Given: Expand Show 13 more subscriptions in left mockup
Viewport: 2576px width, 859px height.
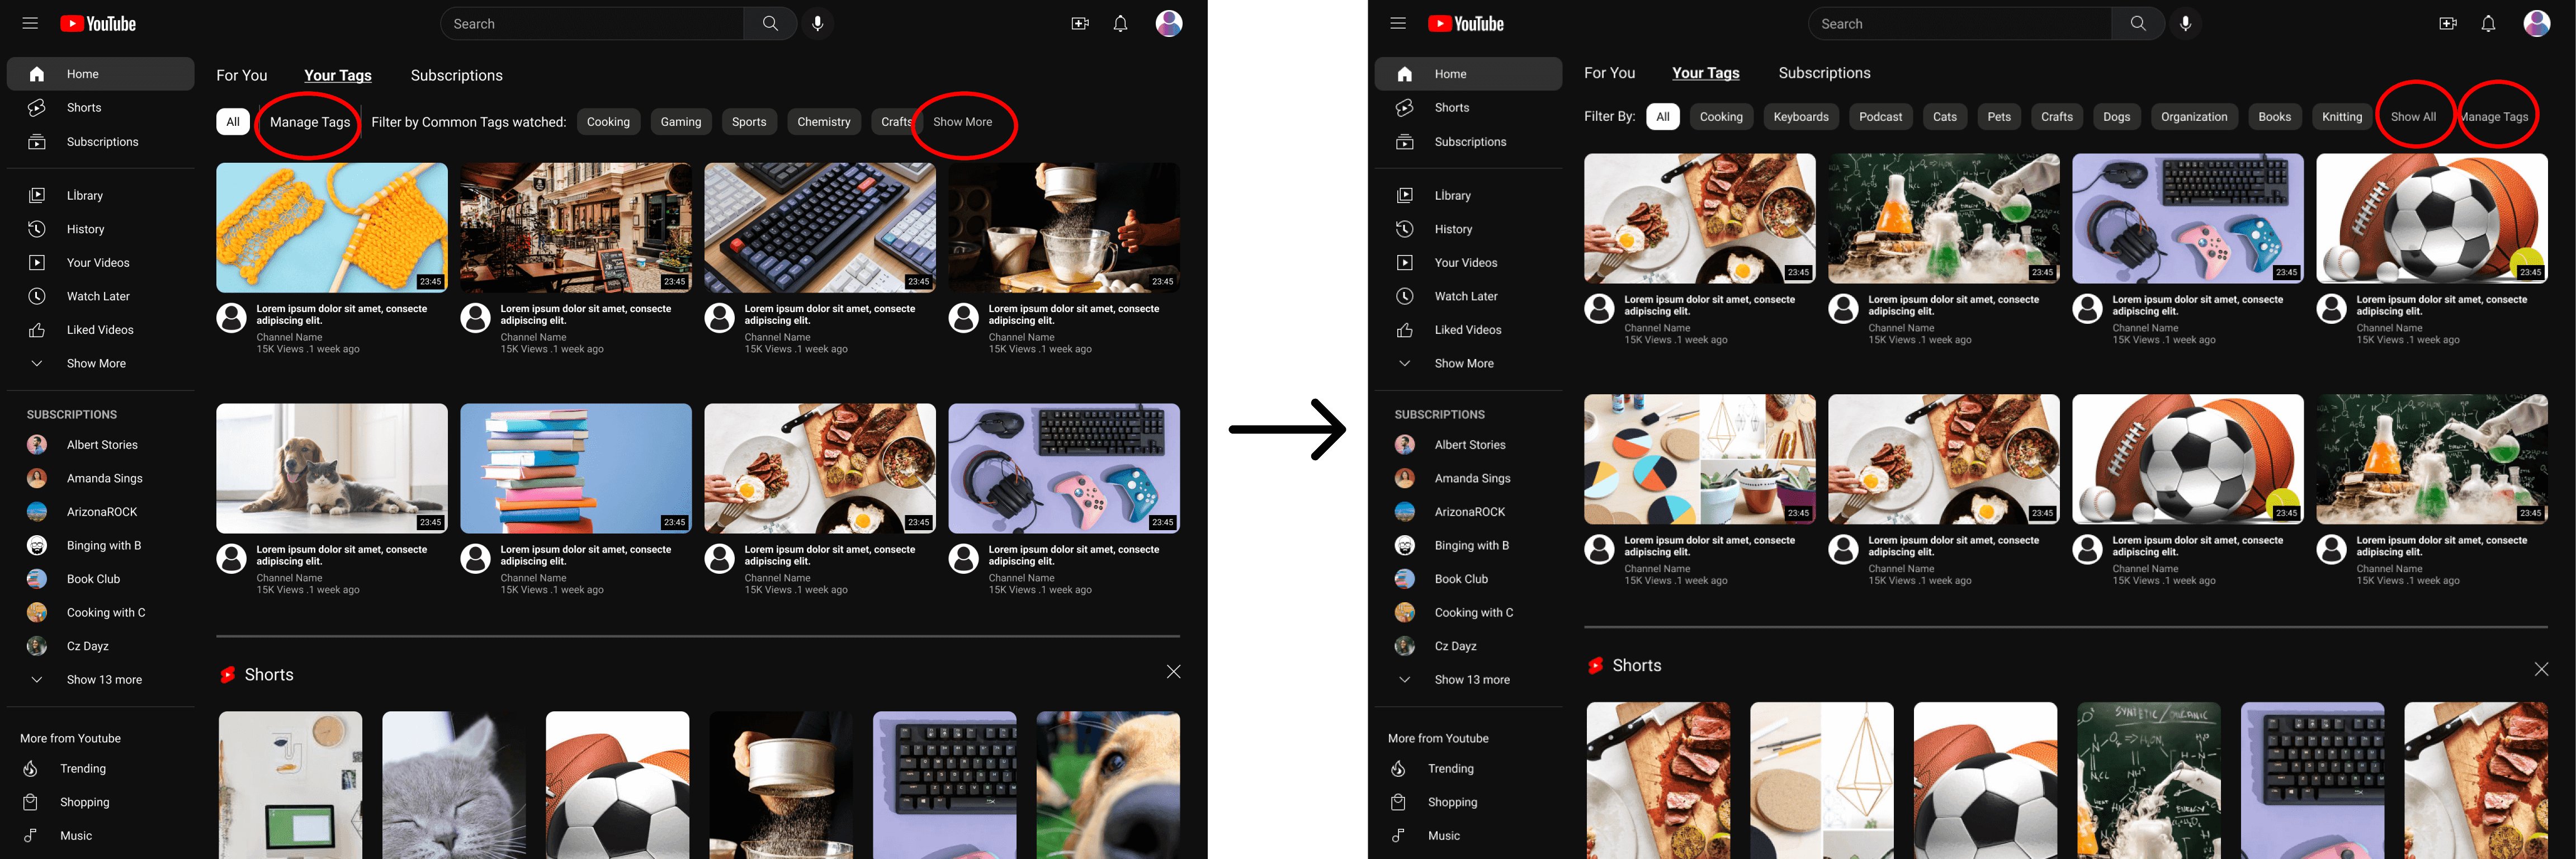Looking at the screenshot, I should click(x=103, y=679).
